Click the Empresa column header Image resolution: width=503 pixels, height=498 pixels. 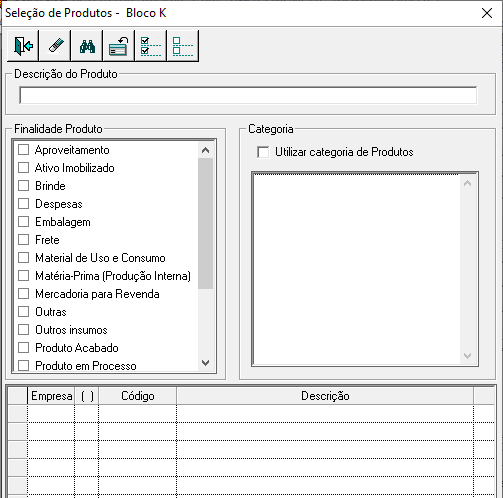(51, 396)
